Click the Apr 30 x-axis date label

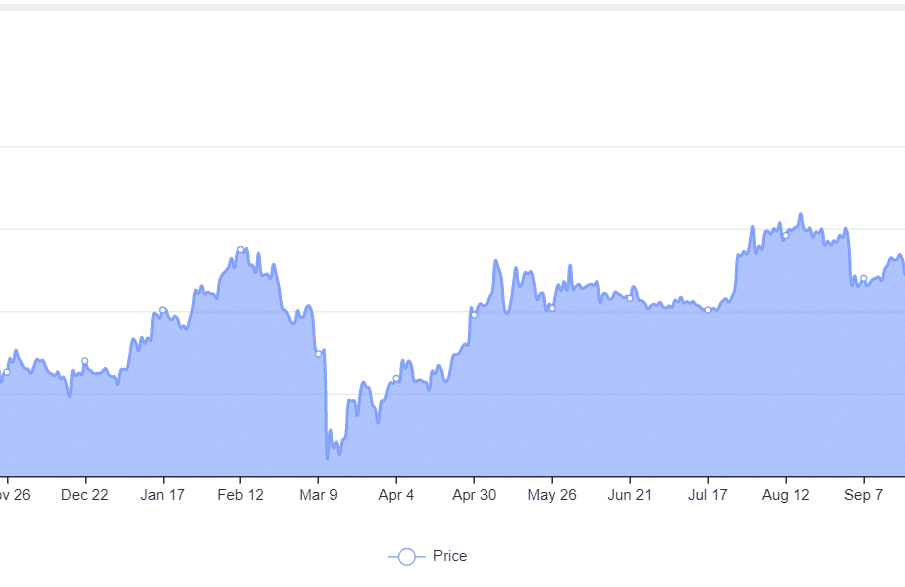click(474, 495)
